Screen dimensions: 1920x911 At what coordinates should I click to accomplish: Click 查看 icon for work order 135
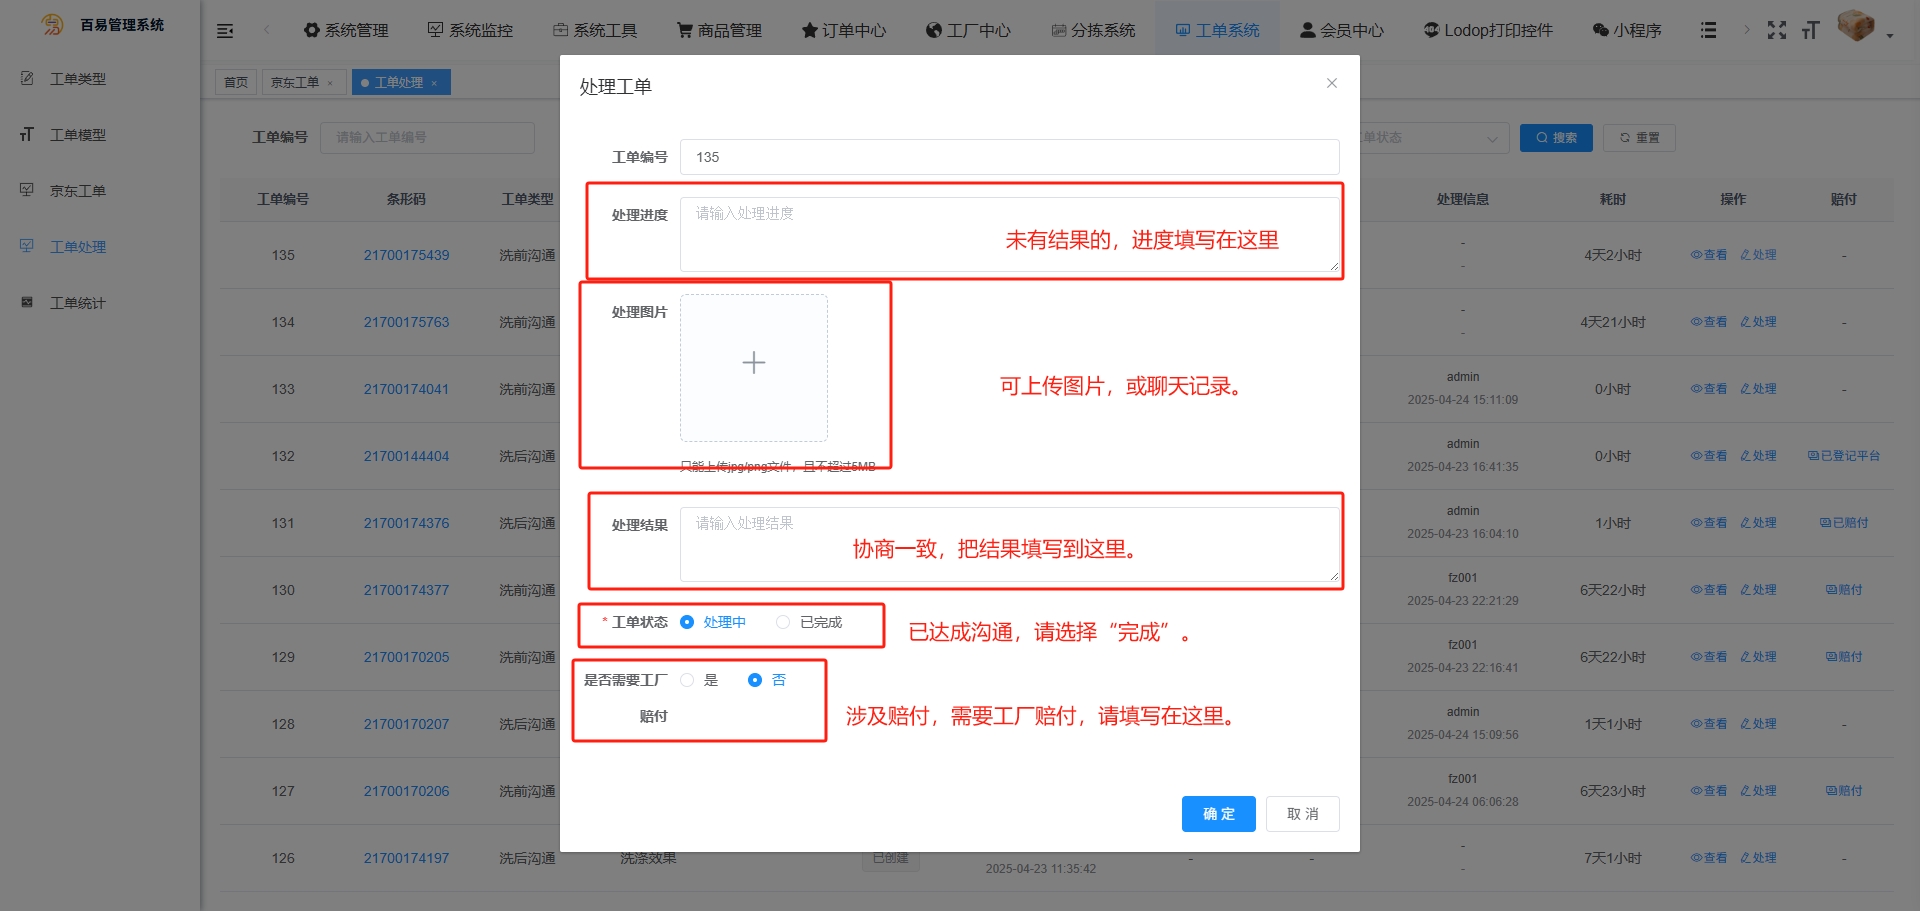pos(1709,255)
